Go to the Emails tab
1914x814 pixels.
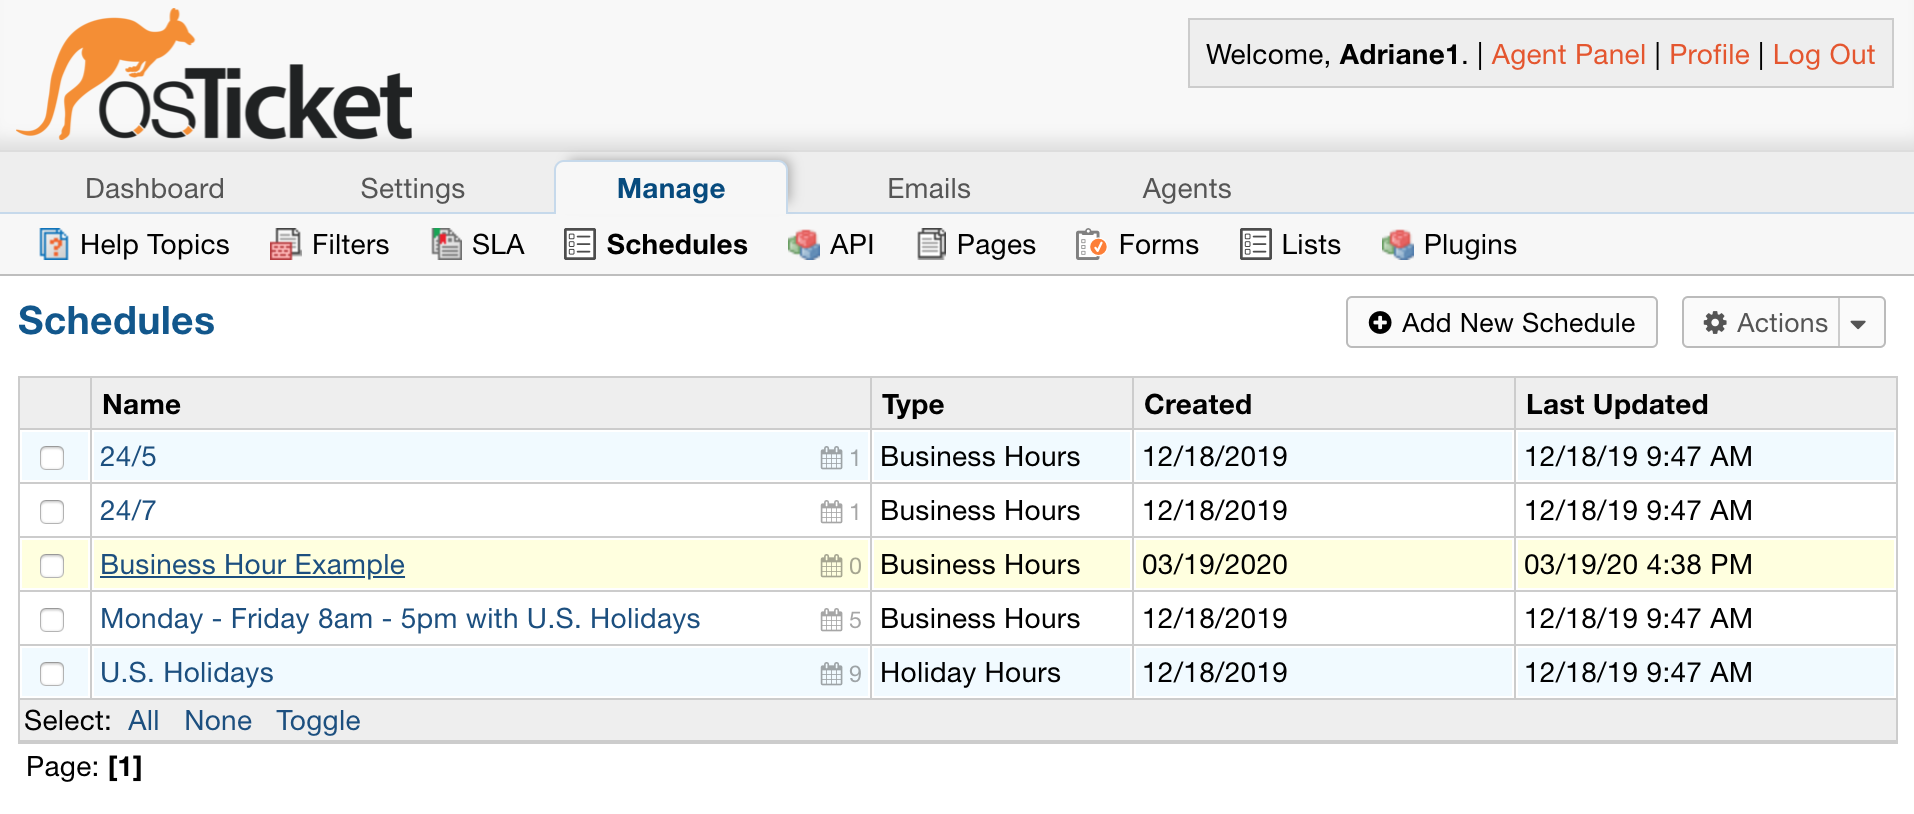tap(929, 188)
